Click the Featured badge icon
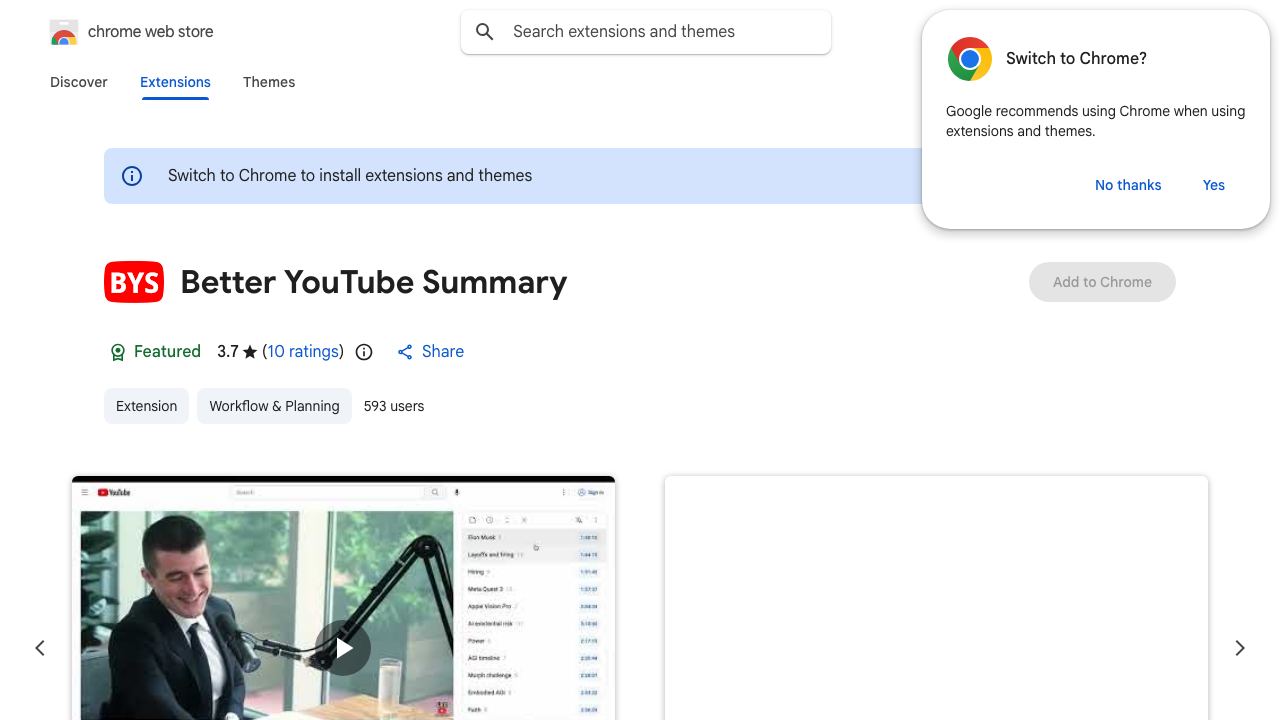Viewport: 1280px width, 720px height. (x=118, y=352)
